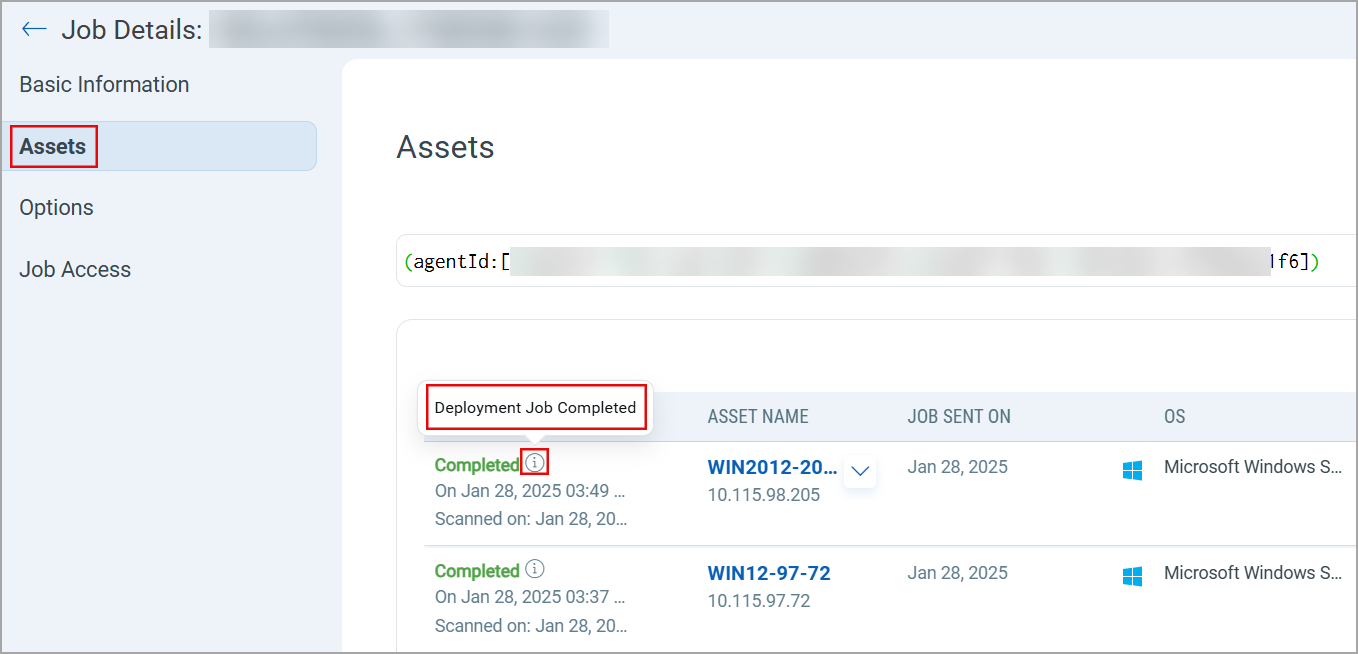Click the Windows OS icon for WIN2012-20 asset
1358x654 pixels.
[1132, 470]
